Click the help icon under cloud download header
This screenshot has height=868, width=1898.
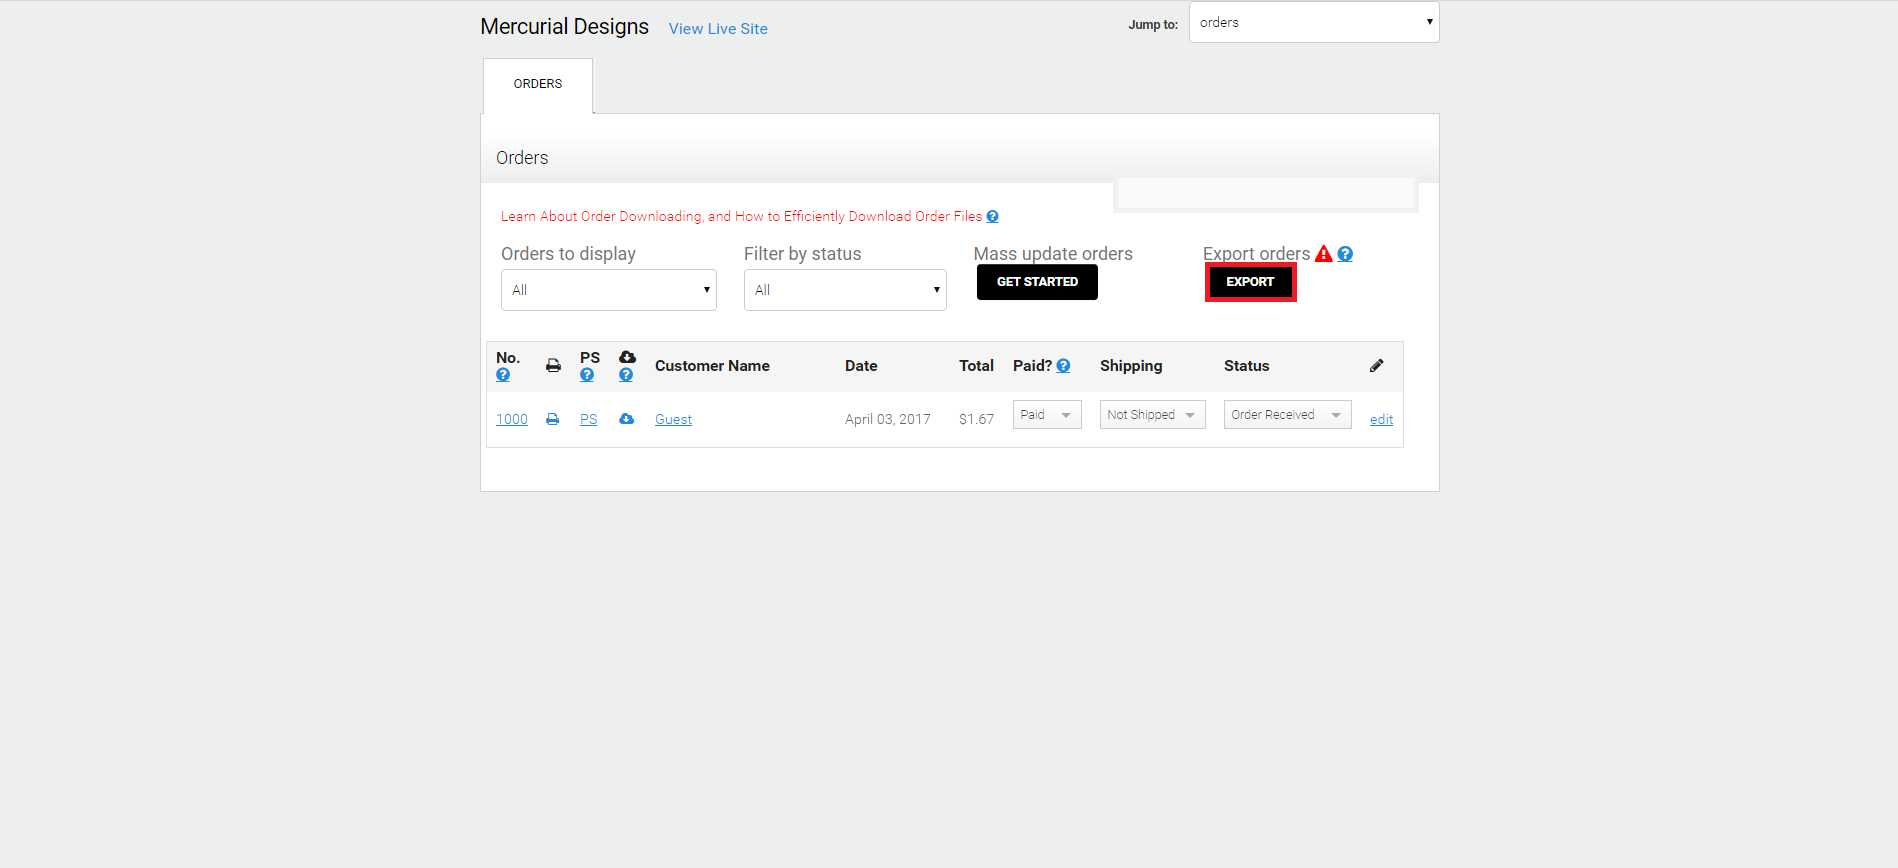click(626, 375)
